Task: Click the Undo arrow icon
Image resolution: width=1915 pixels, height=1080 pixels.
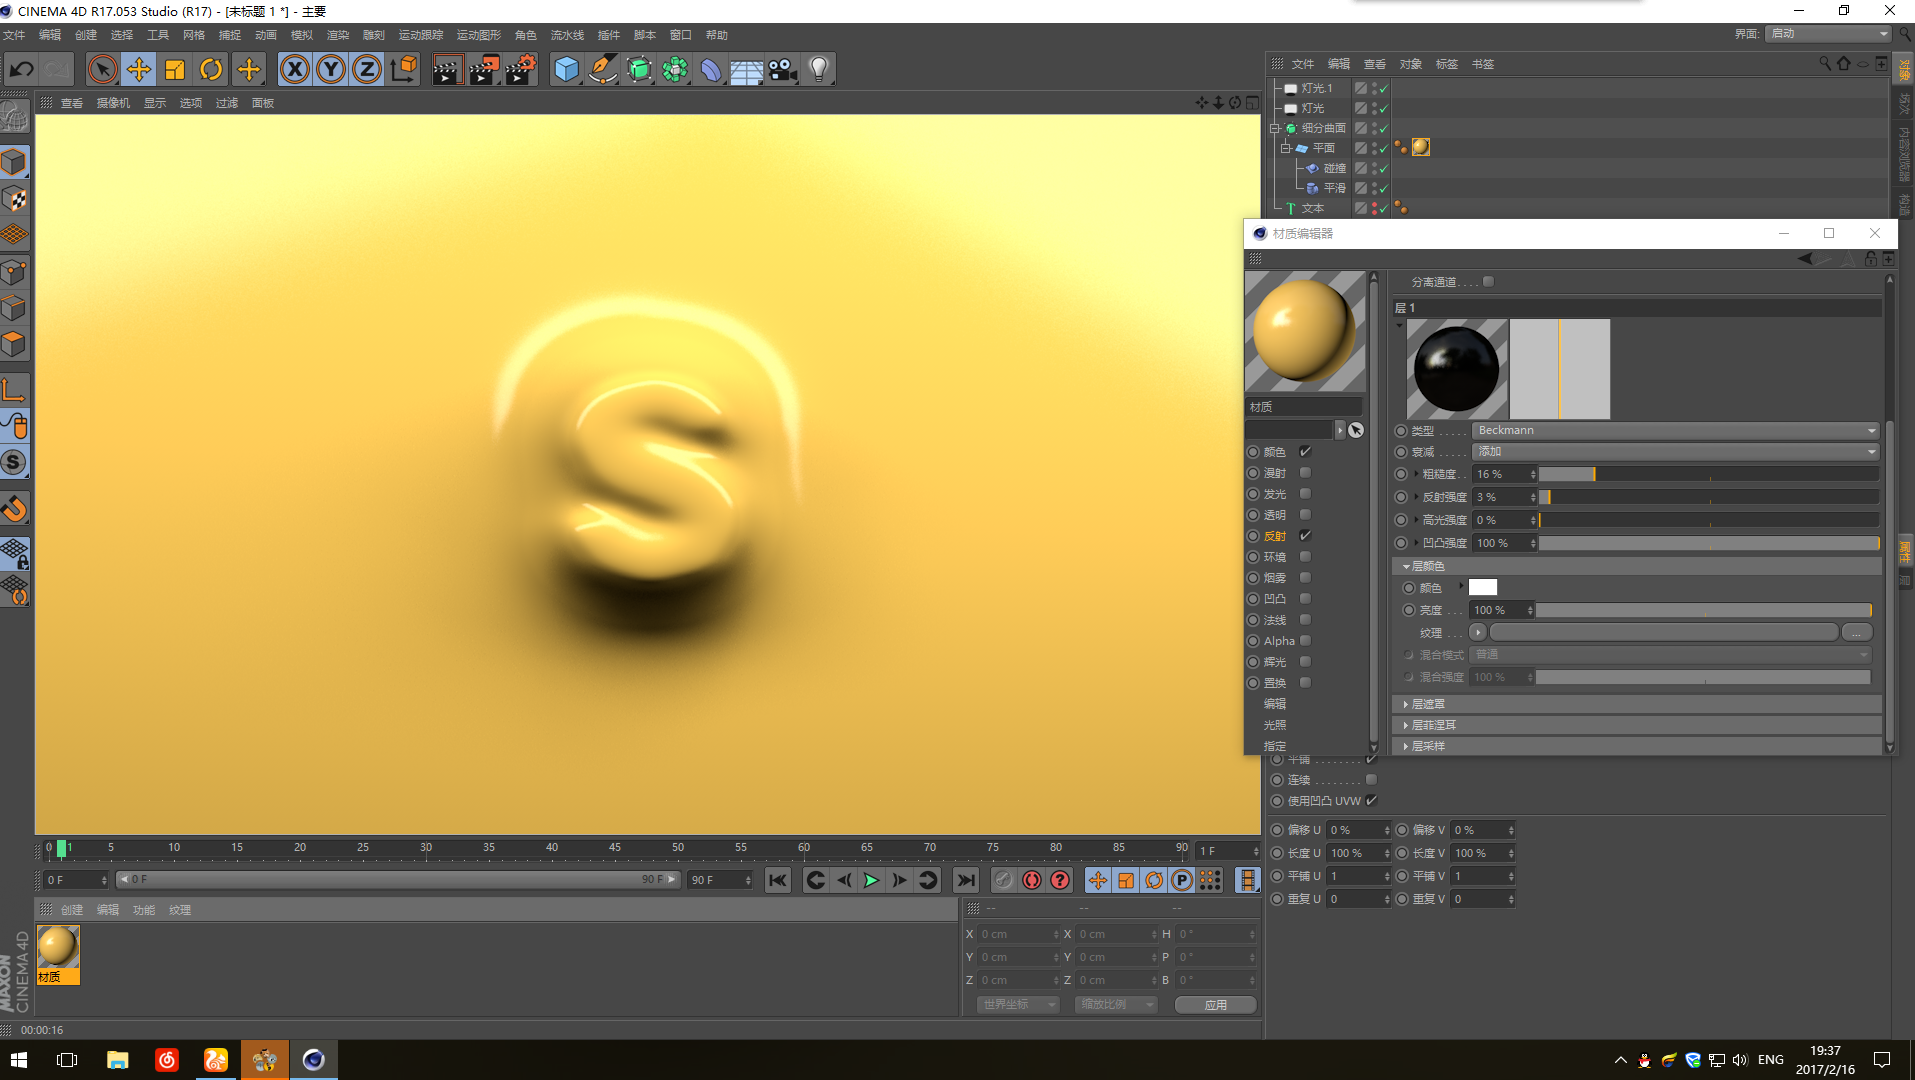Action: coord(22,69)
